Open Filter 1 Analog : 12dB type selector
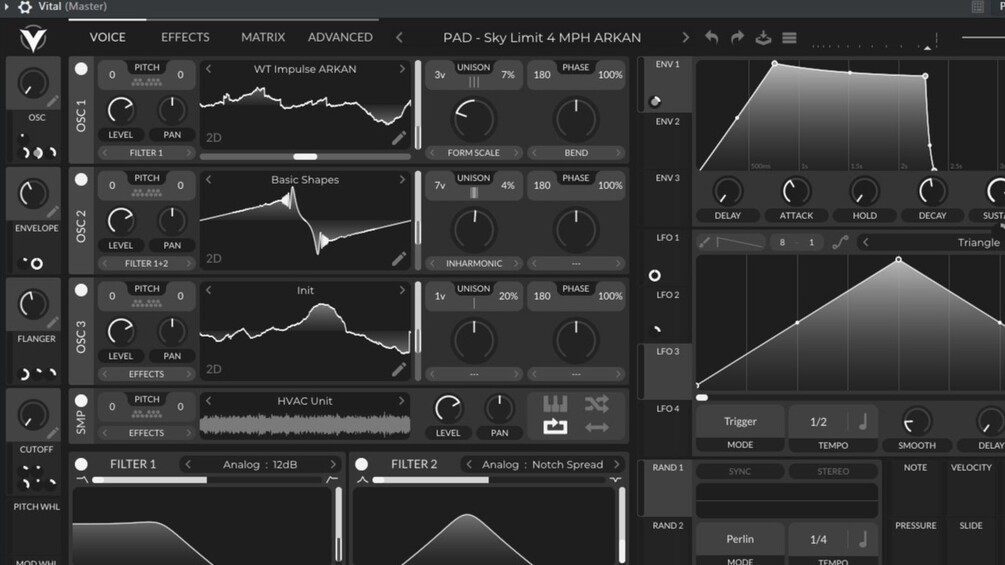Viewport: 1005px width, 565px height. pyautogui.click(x=260, y=464)
